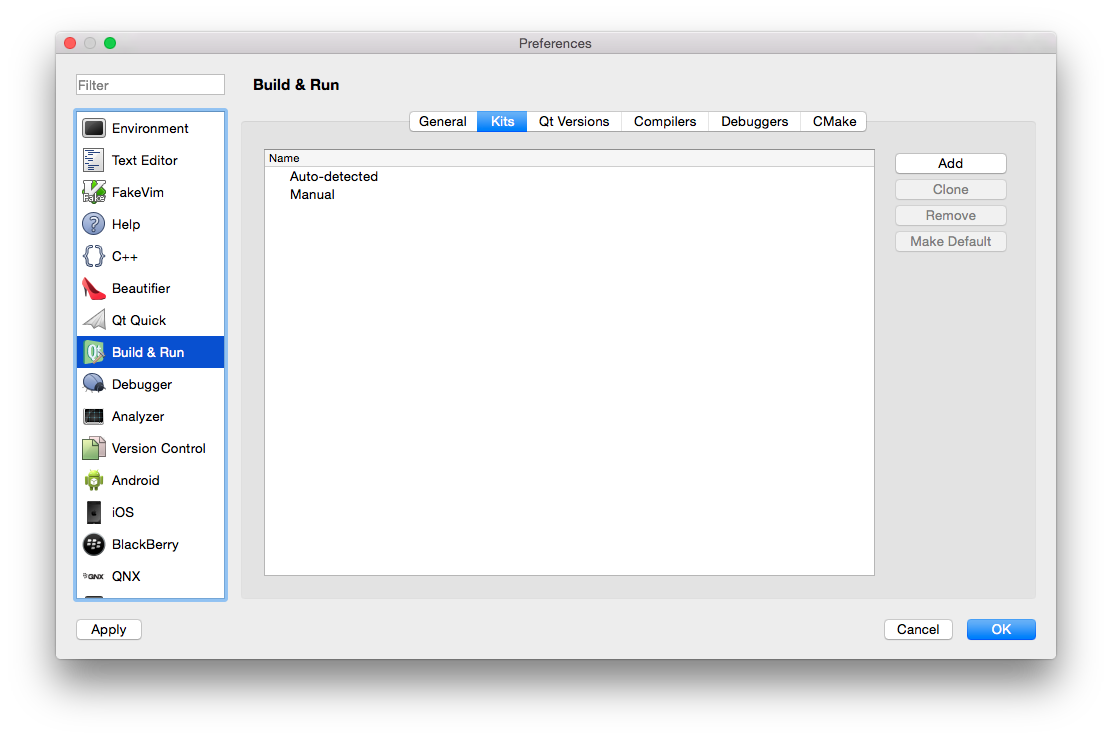Viewport: 1112px width, 739px height.
Task: Confirm preferences with OK button
Action: 1001,630
